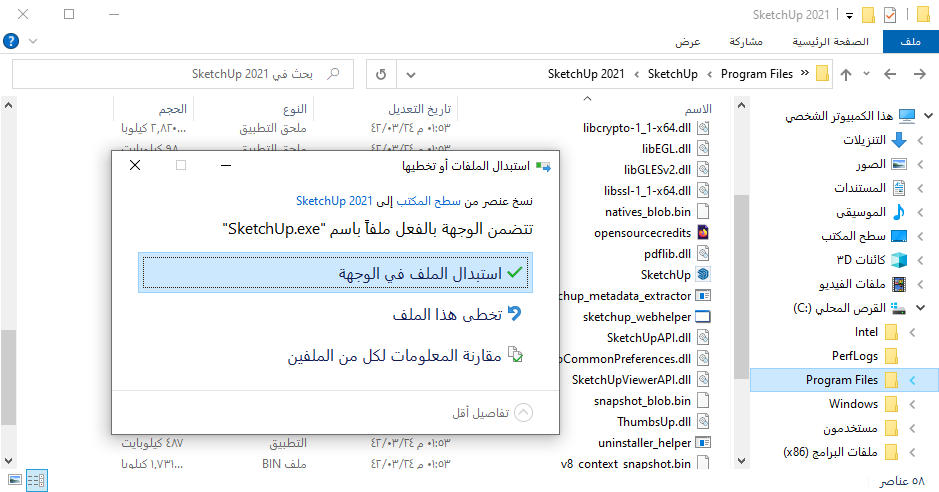Expand المستندات tree node arrow
This screenshot has width=939, height=492.
click(920, 188)
